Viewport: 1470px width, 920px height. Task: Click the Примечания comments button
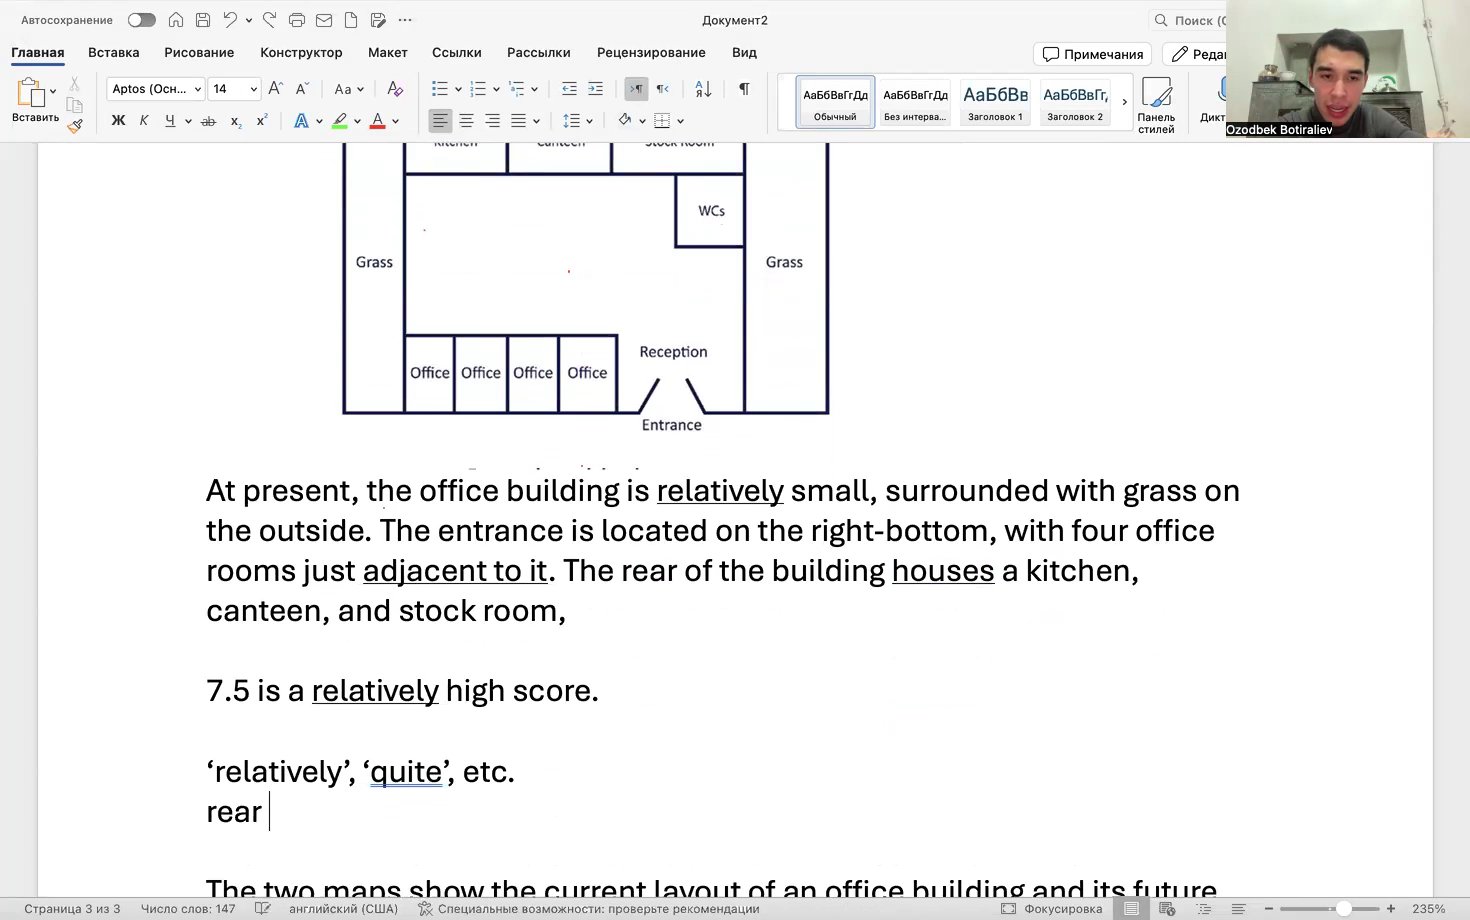point(1092,54)
